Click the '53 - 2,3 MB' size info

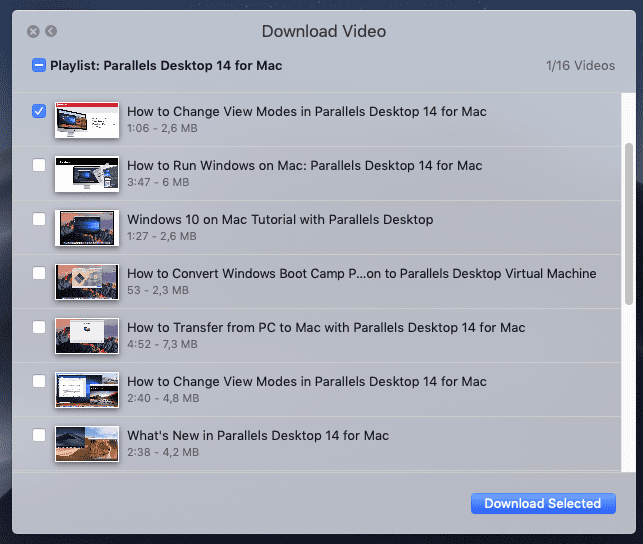click(x=158, y=290)
